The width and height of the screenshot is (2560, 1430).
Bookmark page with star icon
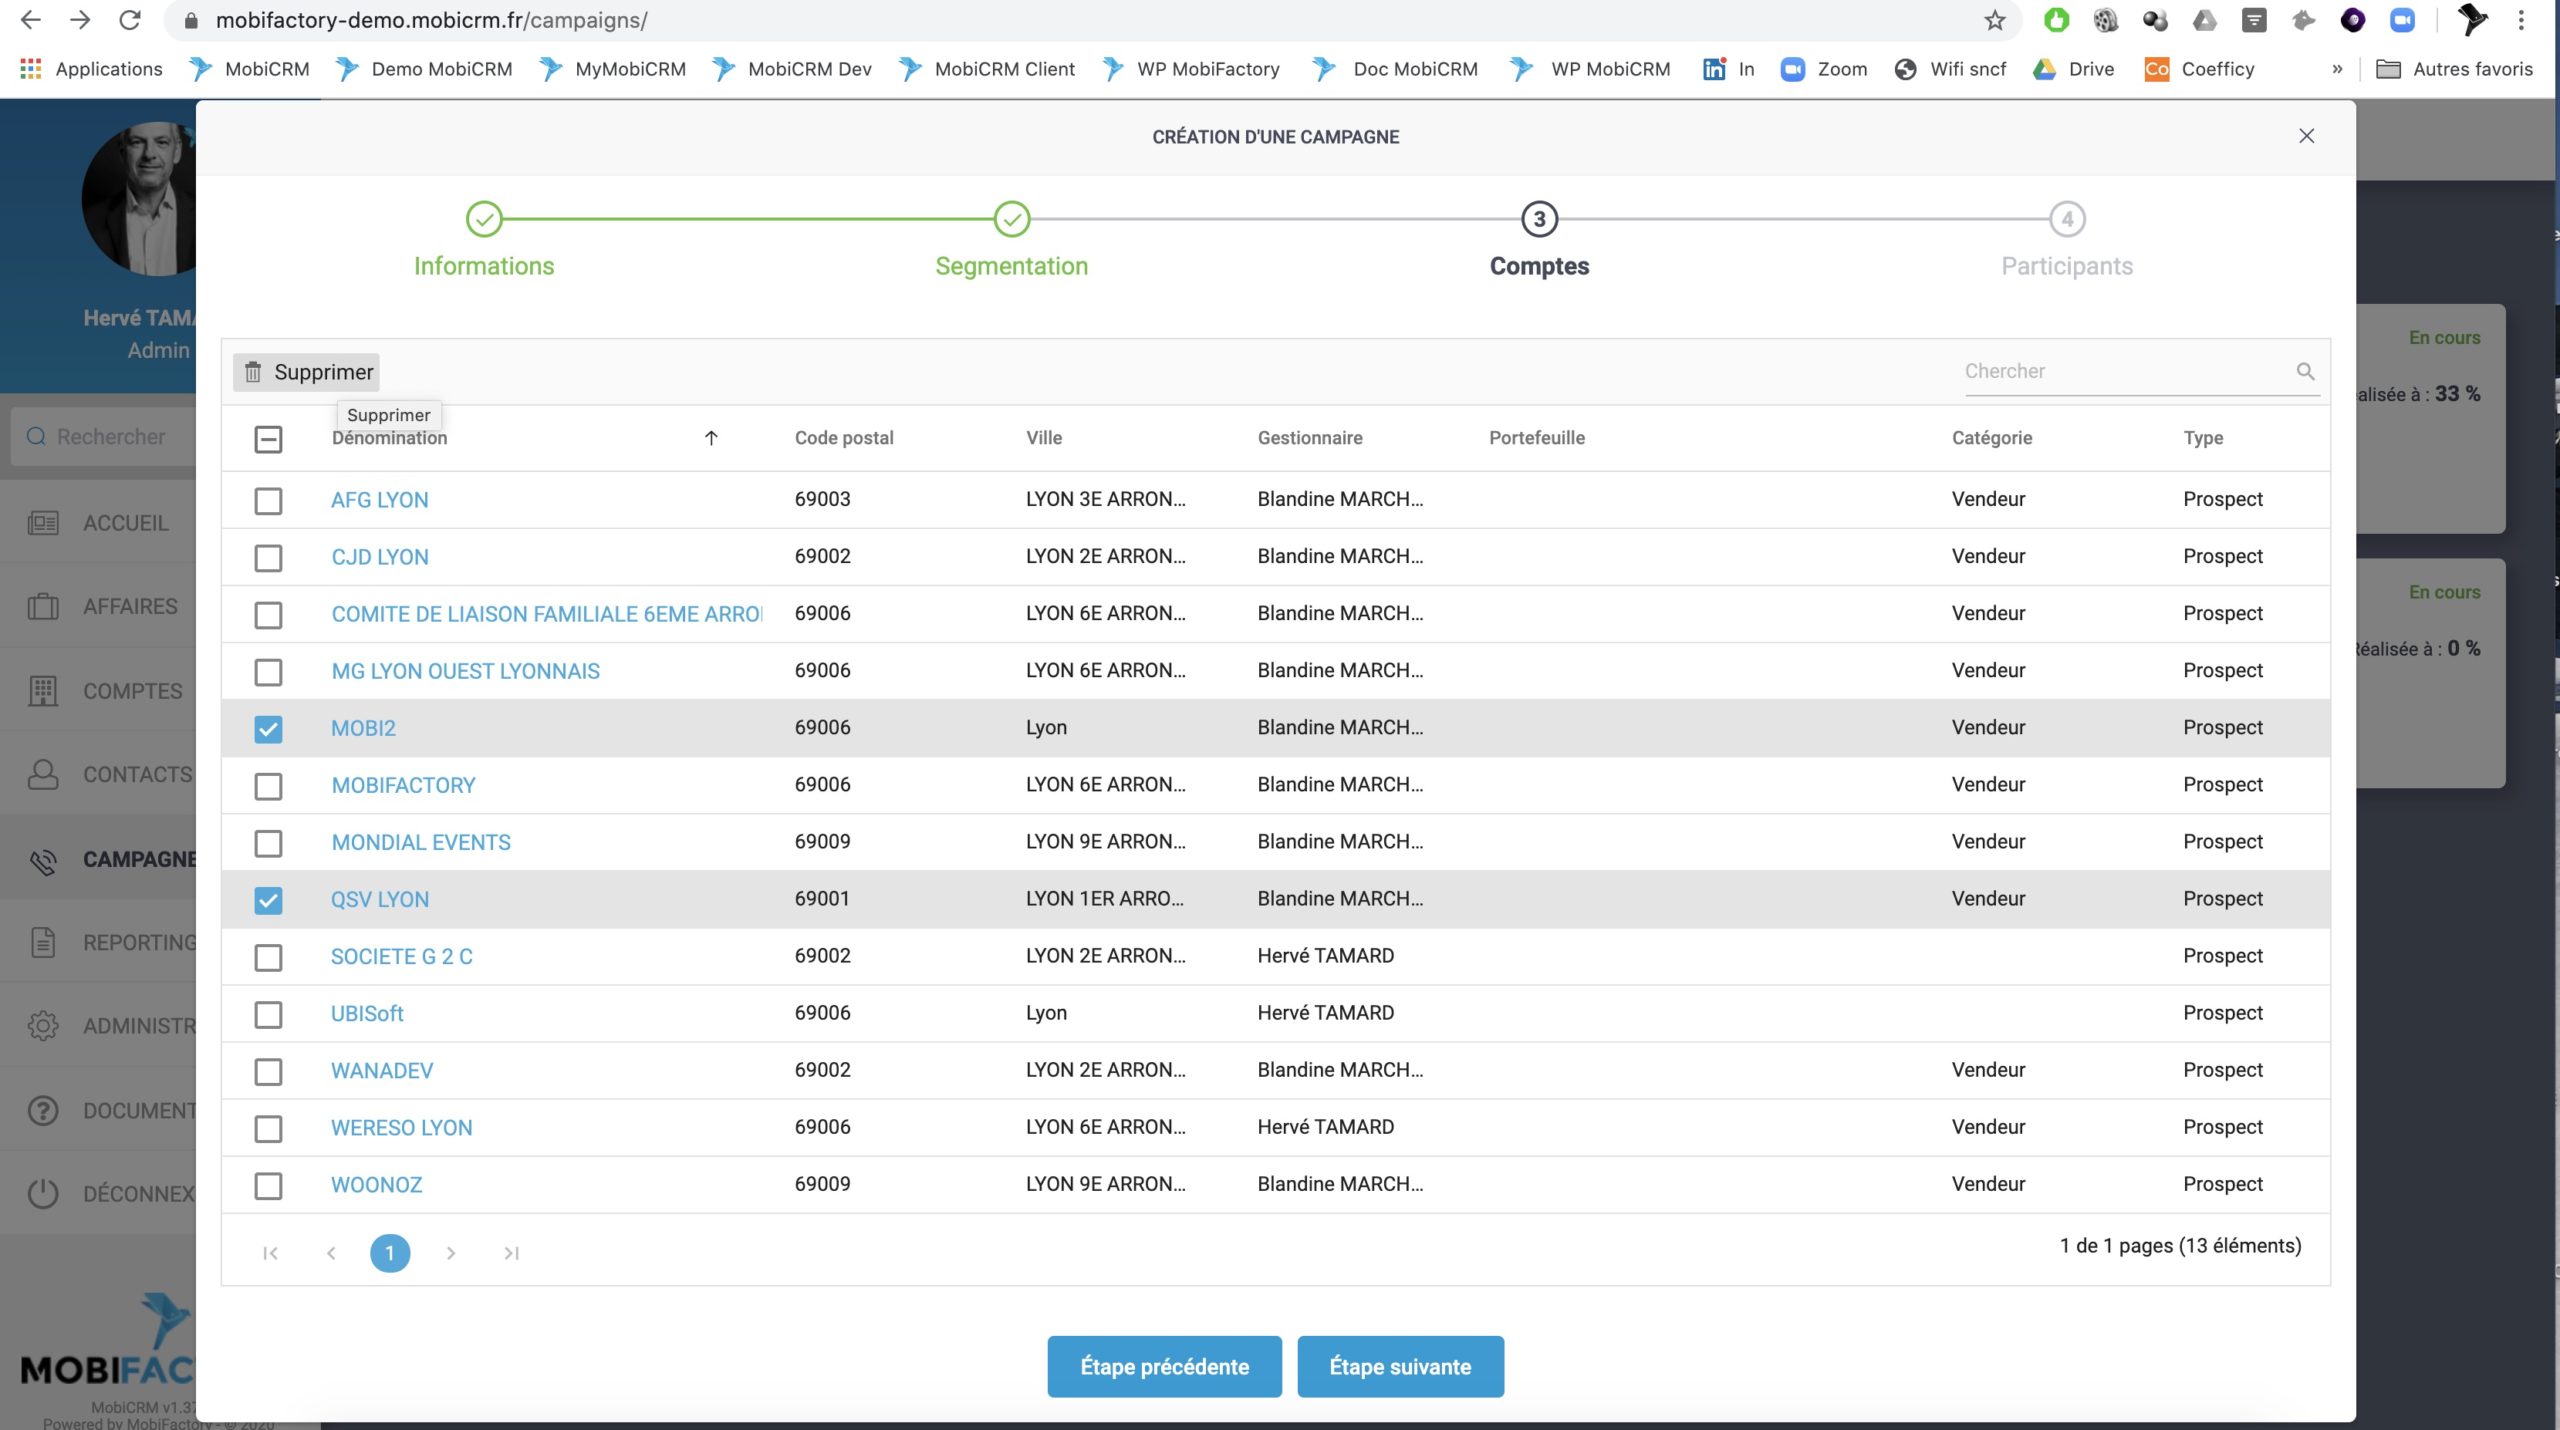pos(1995,20)
